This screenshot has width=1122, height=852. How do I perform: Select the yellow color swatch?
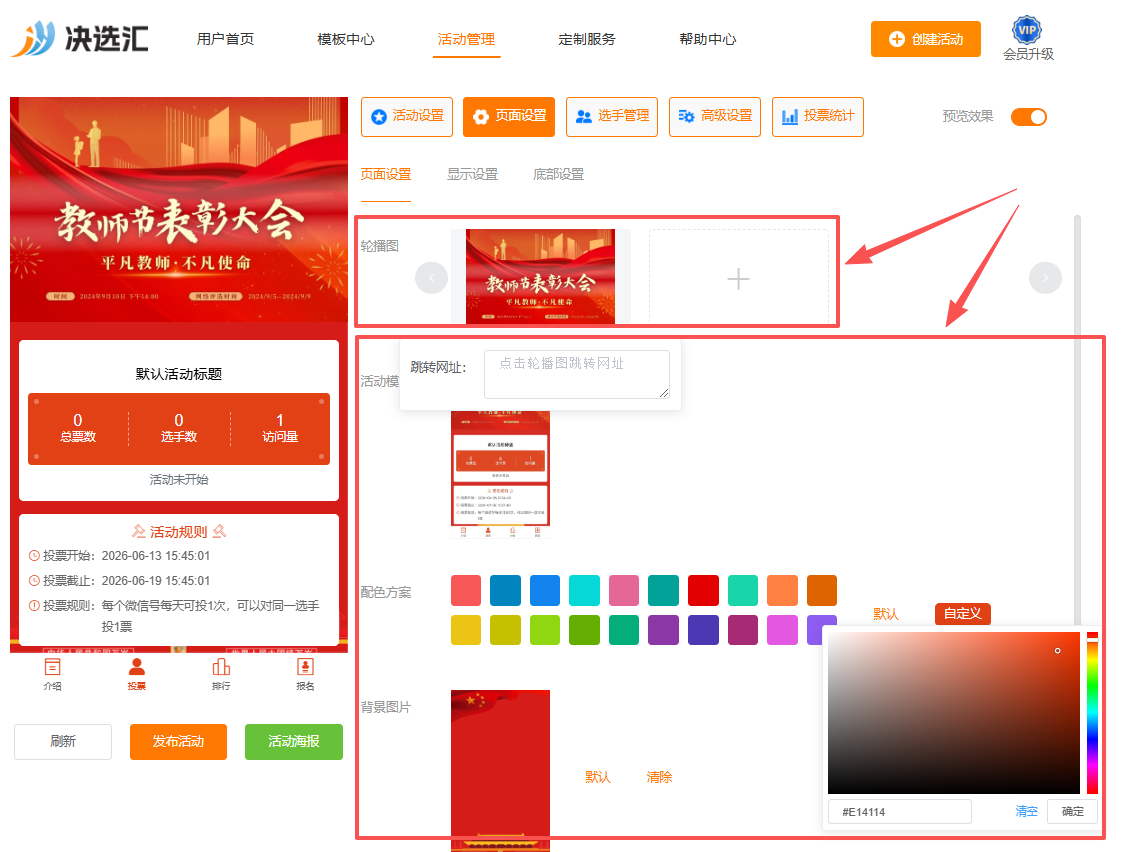466,630
